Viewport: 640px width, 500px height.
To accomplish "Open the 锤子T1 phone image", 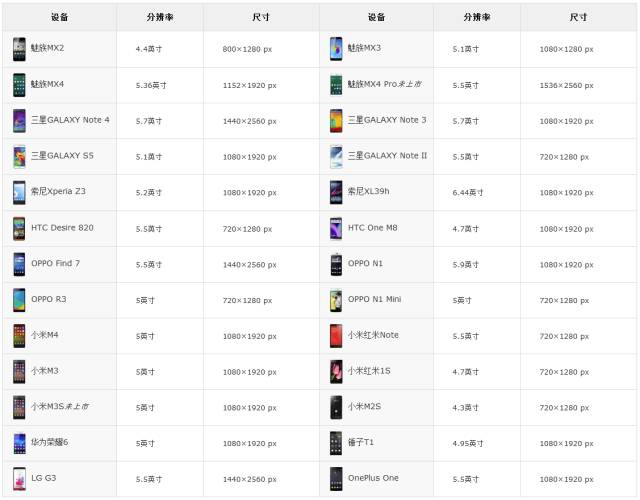I will 336,443.
